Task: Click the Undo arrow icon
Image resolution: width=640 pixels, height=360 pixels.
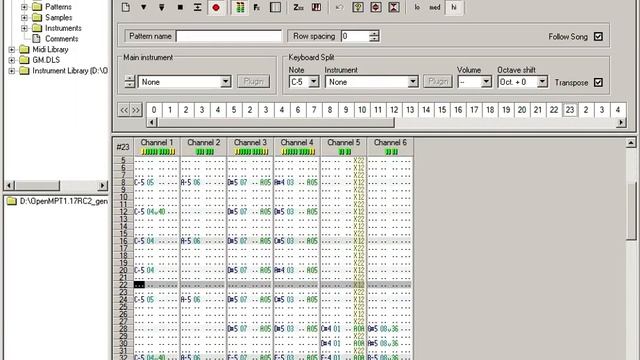Action: pyautogui.click(x=339, y=7)
